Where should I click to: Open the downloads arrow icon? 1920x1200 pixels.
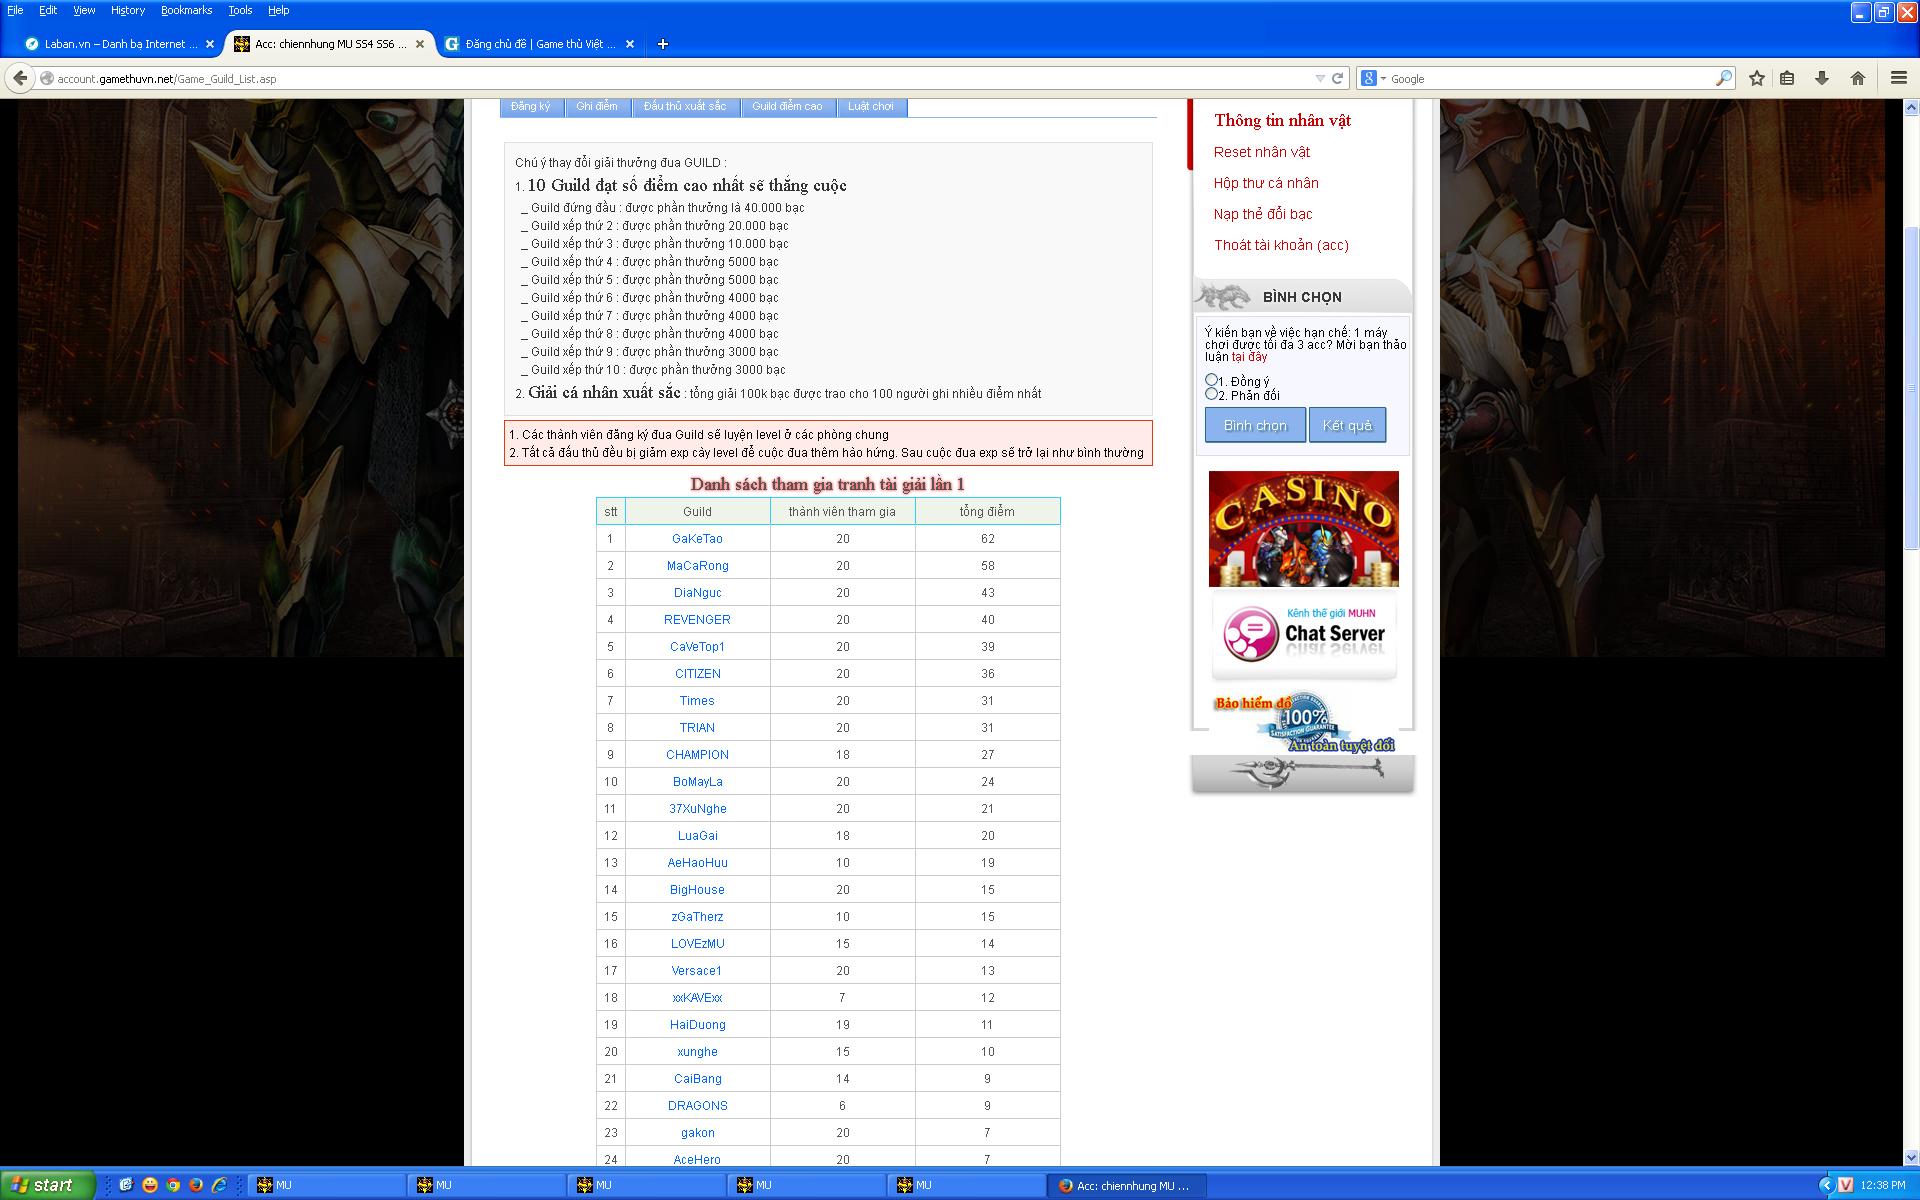click(x=1822, y=78)
